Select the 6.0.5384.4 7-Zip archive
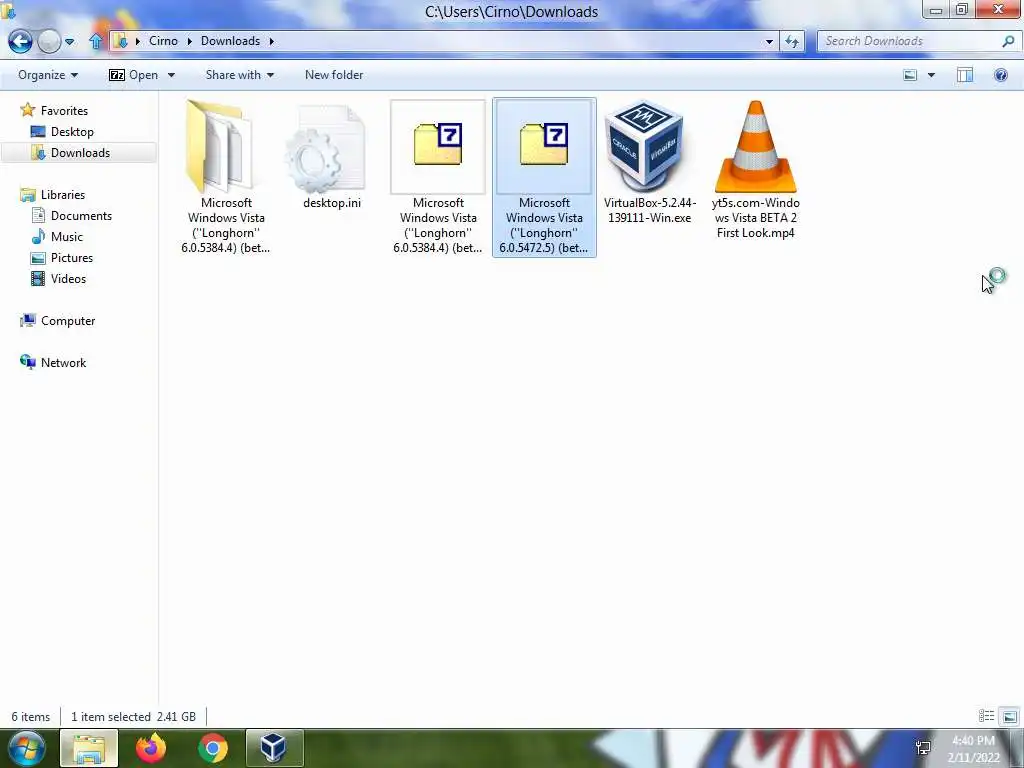Viewport: 1024px width, 768px height. (438, 177)
